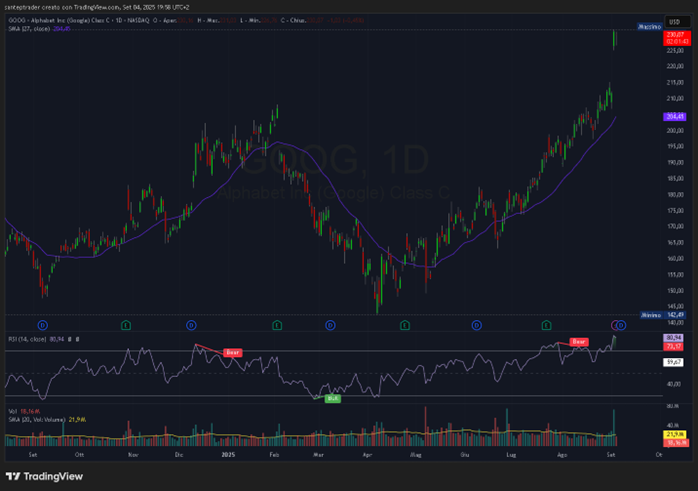Select the SMA (27, close) indicator legend
Image resolution: width=698 pixels, height=491 pixels.
39,29
